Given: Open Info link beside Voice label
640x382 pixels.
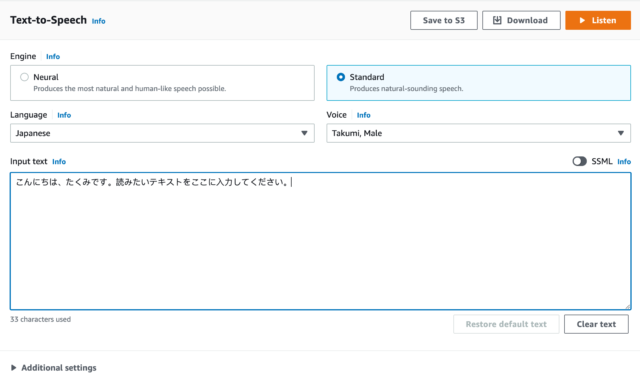Looking at the screenshot, I should (x=364, y=115).
